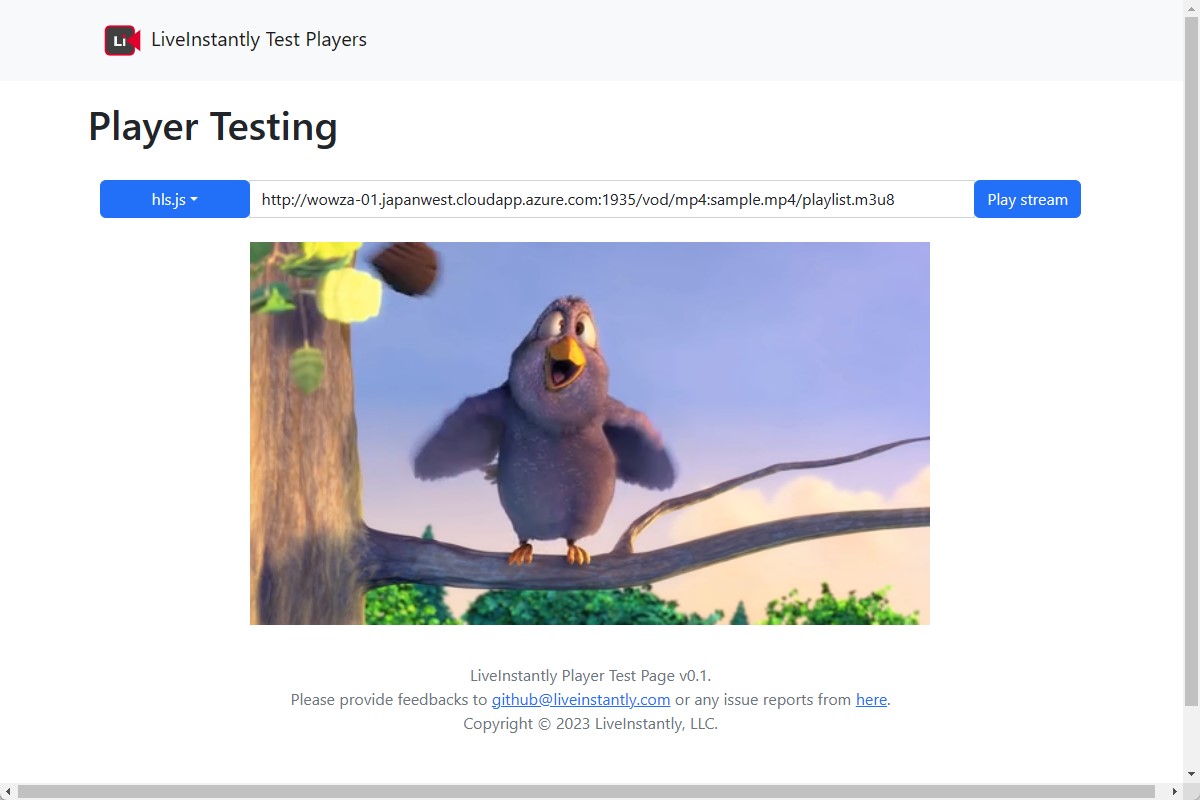Follow the "here" issue reports link
The height and width of the screenshot is (800, 1200).
pos(871,700)
